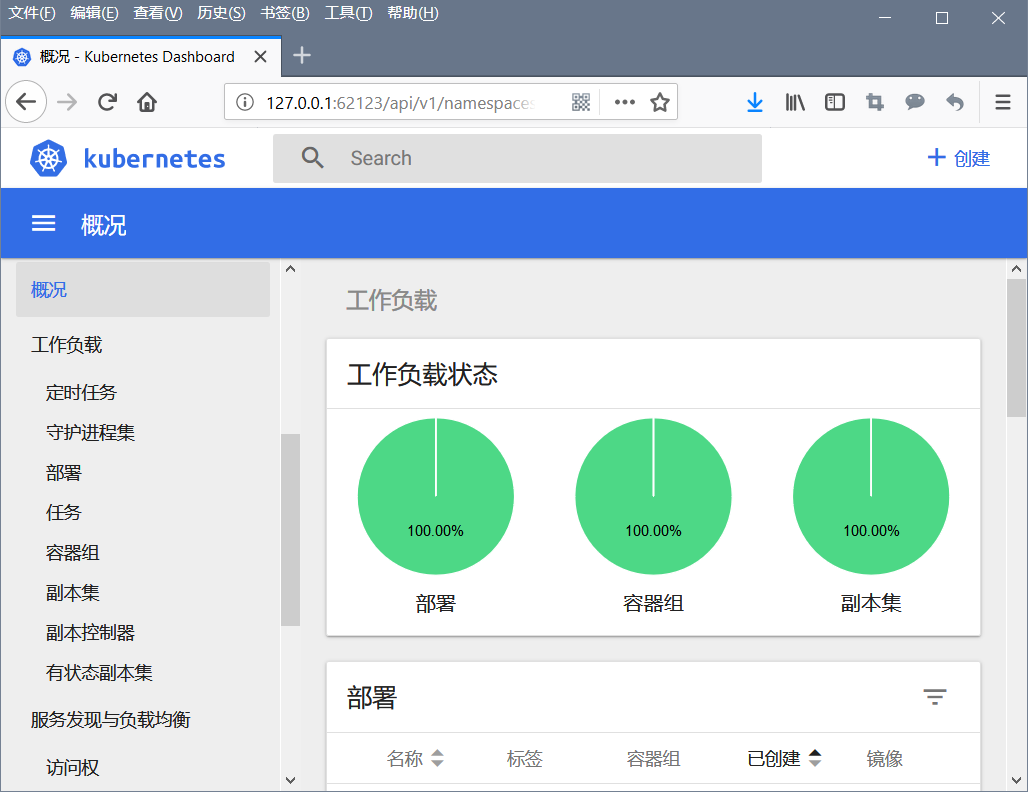Click the 部署 pie chart
Screen dimensions: 1028x792
coord(435,496)
